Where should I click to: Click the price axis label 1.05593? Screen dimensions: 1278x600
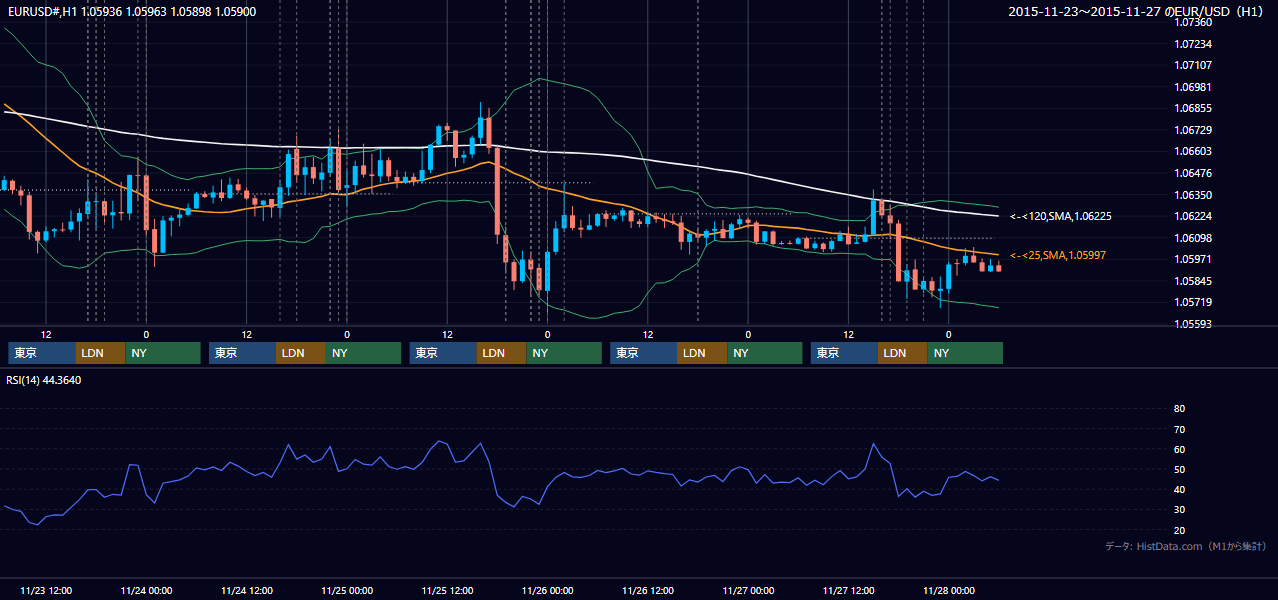click(1193, 324)
